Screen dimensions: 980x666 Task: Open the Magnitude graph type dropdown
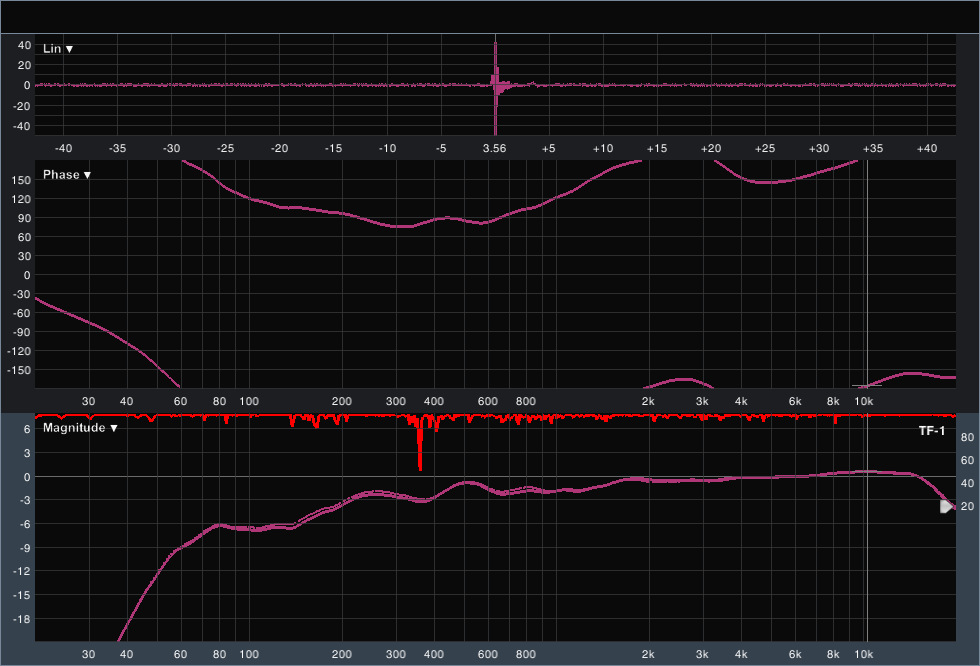(x=80, y=428)
